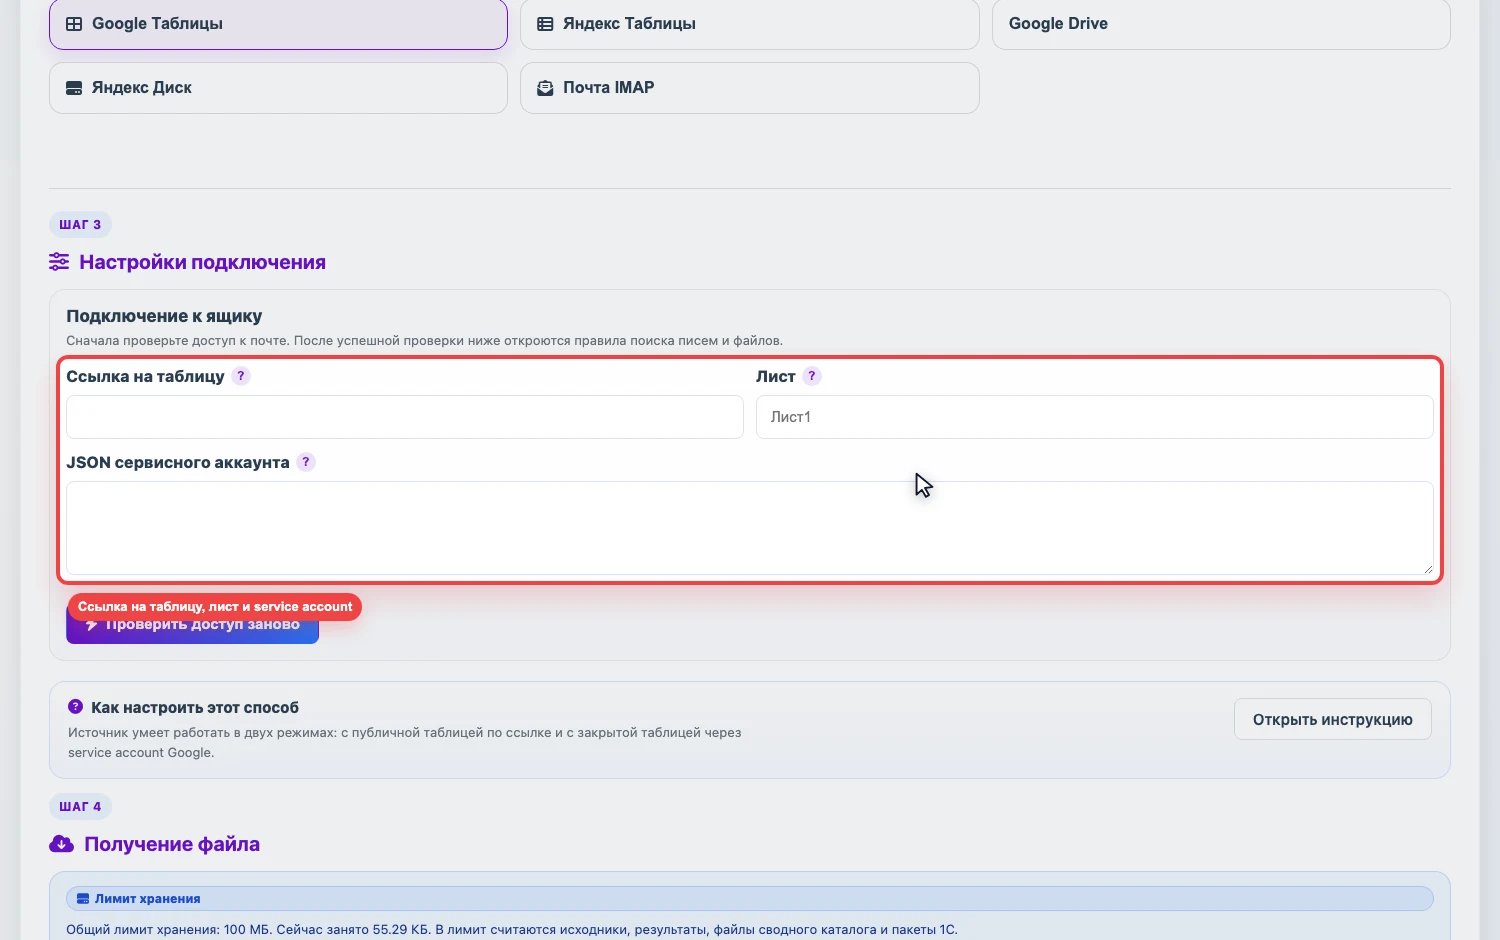Click the Подключение к ящику title
This screenshot has height=940, width=1500.
click(164, 316)
